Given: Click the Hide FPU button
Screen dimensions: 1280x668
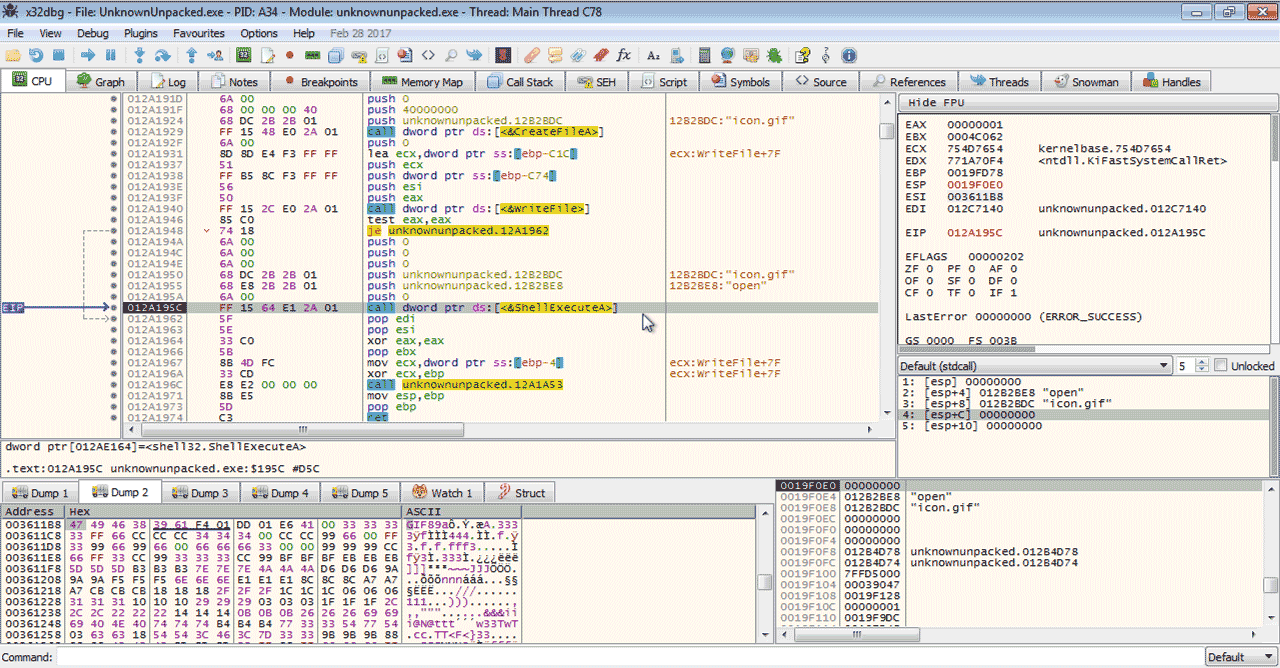Looking at the screenshot, I should [937, 103].
